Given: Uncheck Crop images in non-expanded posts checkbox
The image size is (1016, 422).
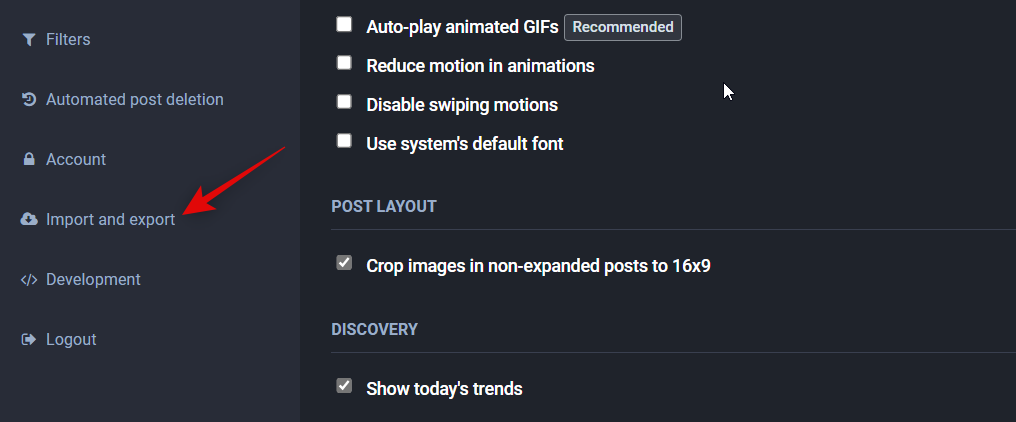Looking at the screenshot, I should click(x=344, y=263).
